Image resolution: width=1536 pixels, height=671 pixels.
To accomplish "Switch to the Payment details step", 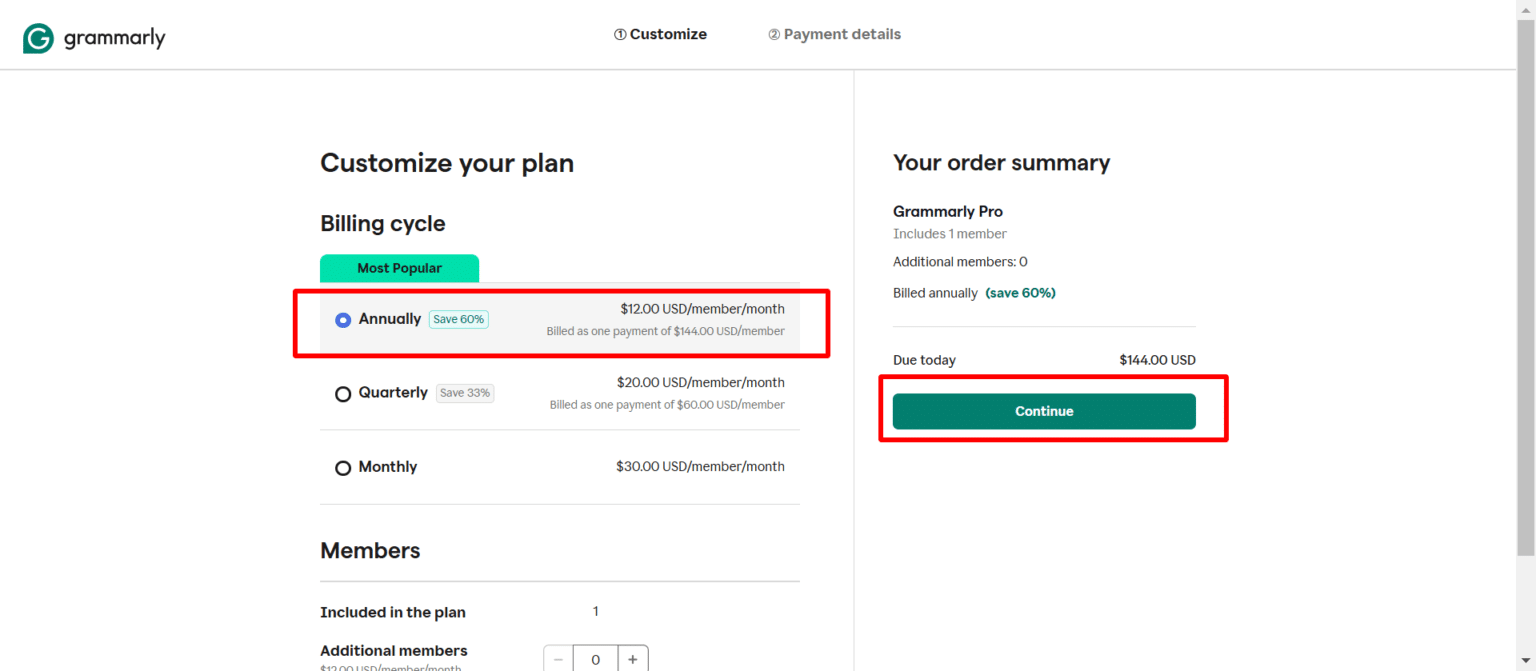I will [834, 33].
